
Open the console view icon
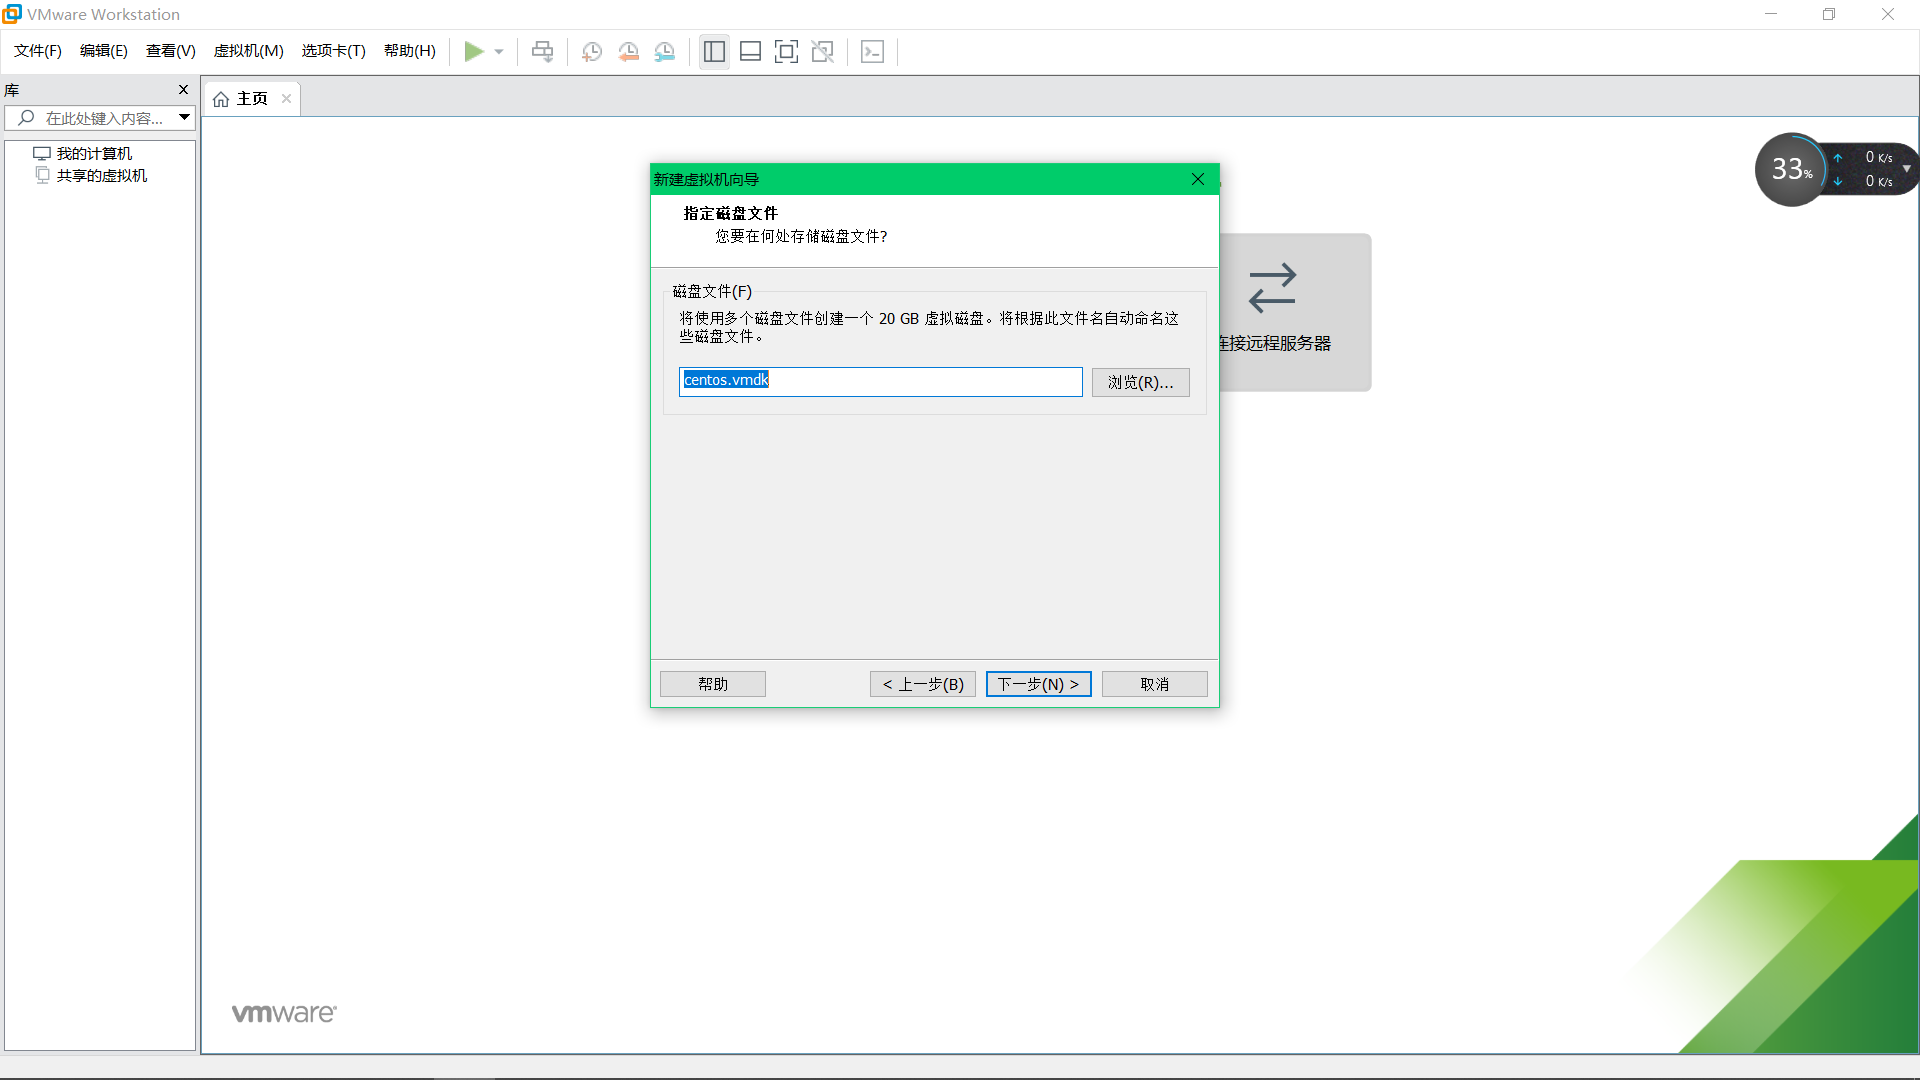point(872,51)
